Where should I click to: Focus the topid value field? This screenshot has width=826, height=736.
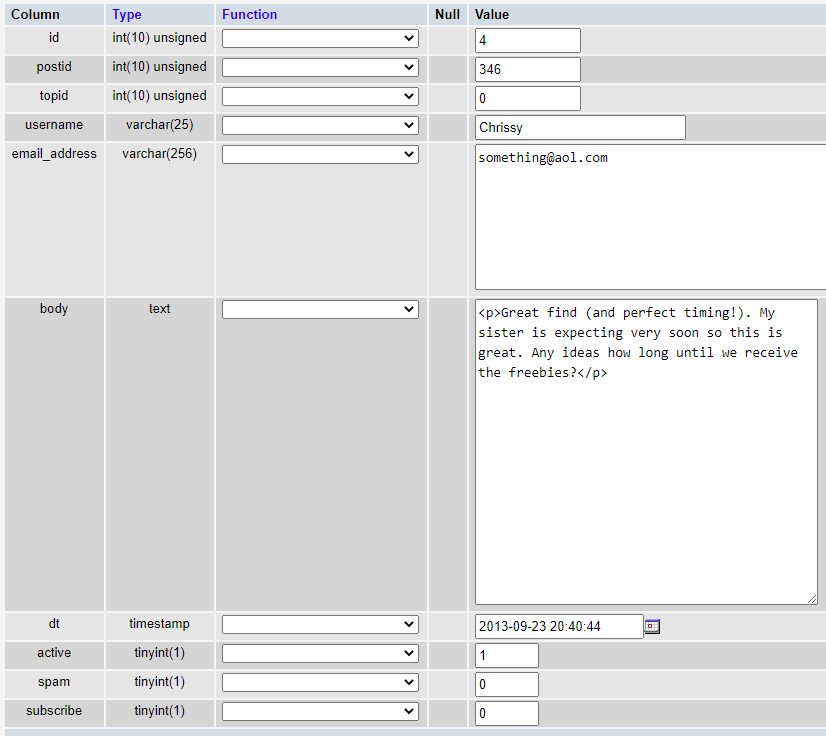(x=528, y=99)
